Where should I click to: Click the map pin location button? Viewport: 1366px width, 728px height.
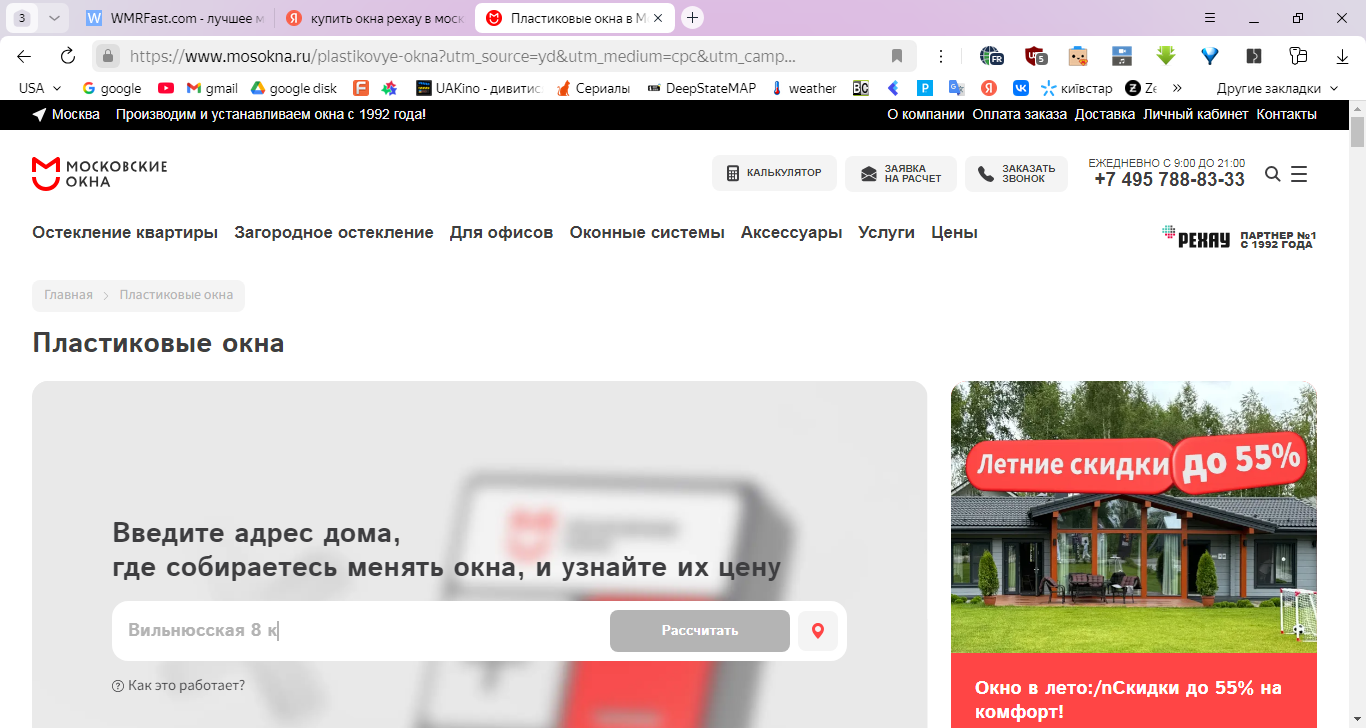818,631
